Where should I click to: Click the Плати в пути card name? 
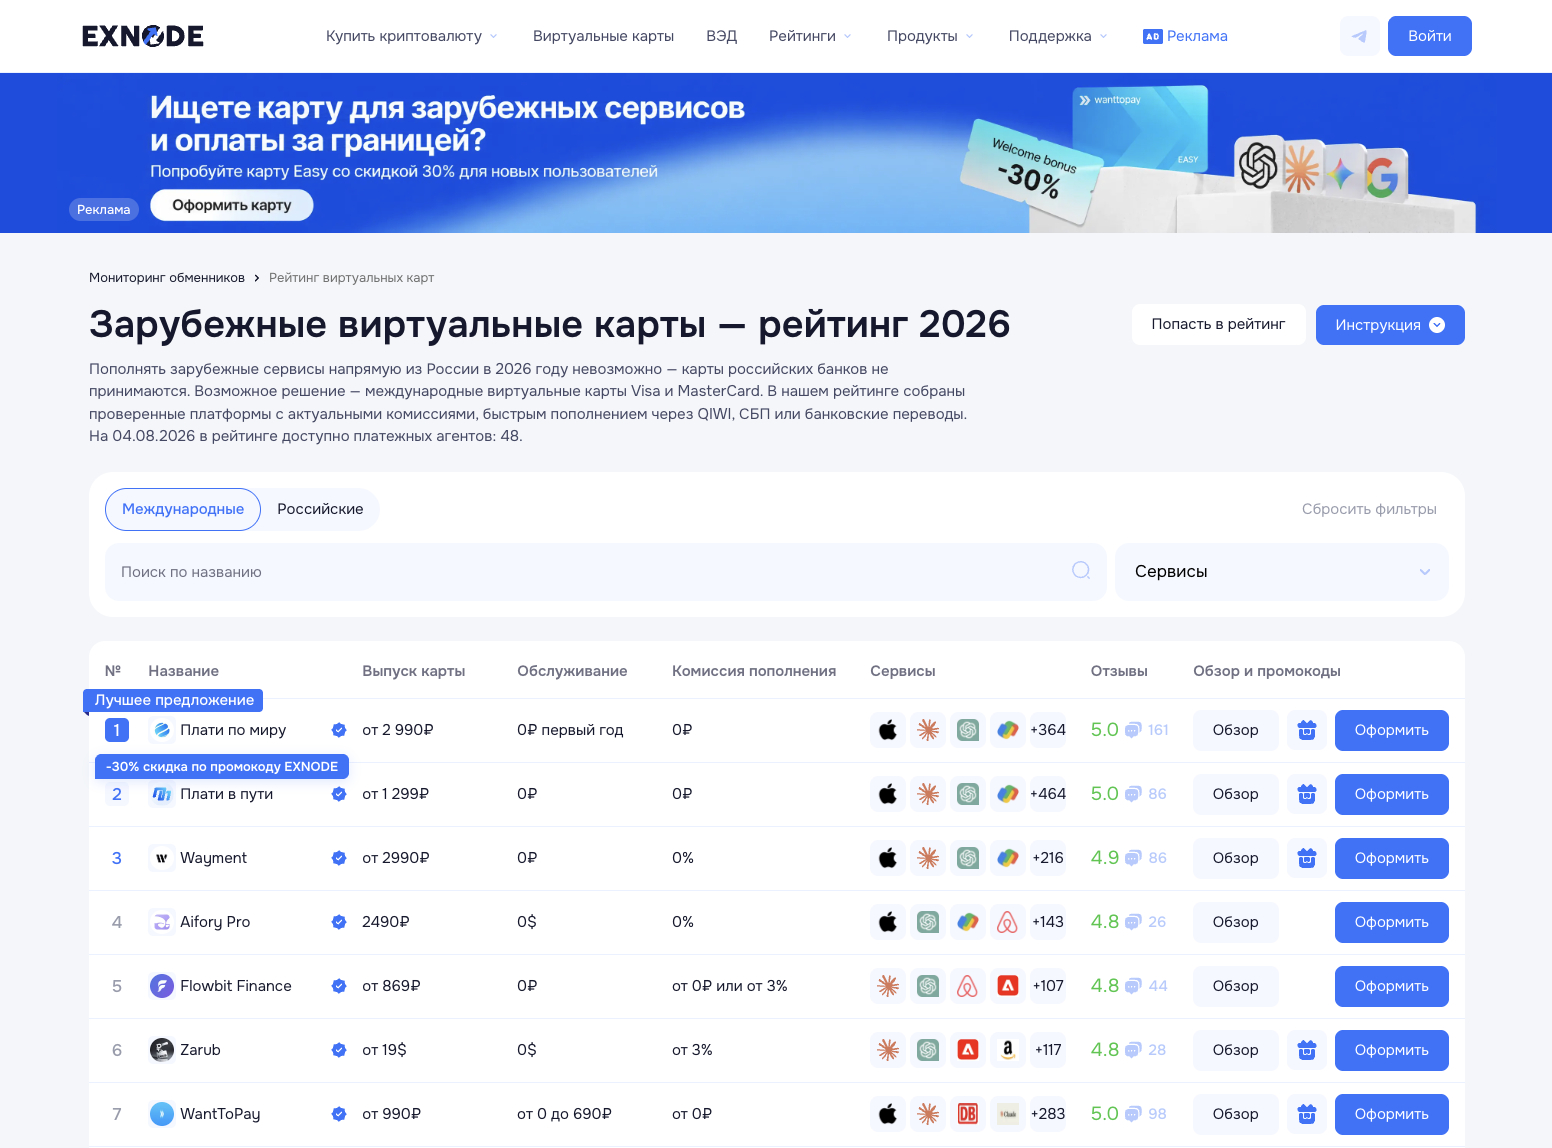[x=226, y=794]
